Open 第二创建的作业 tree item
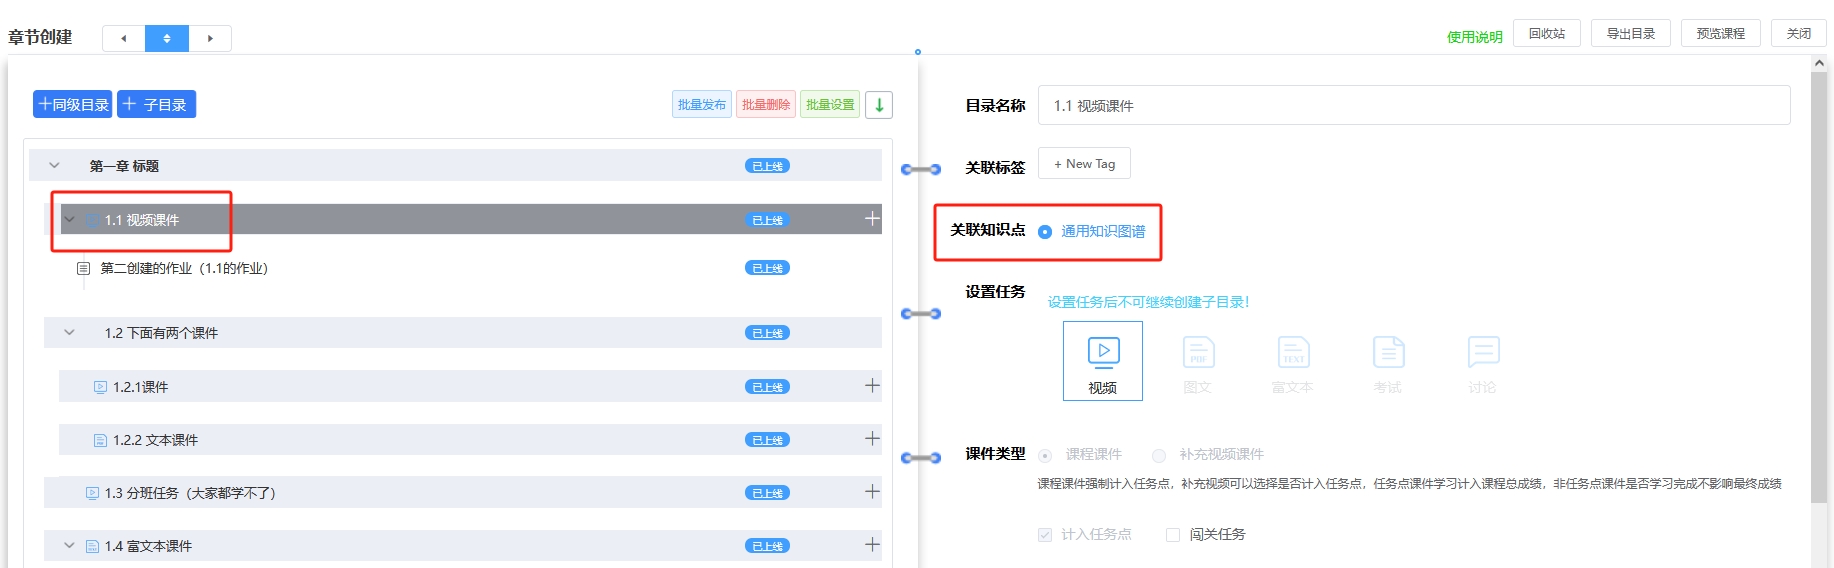 click(x=183, y=268)
